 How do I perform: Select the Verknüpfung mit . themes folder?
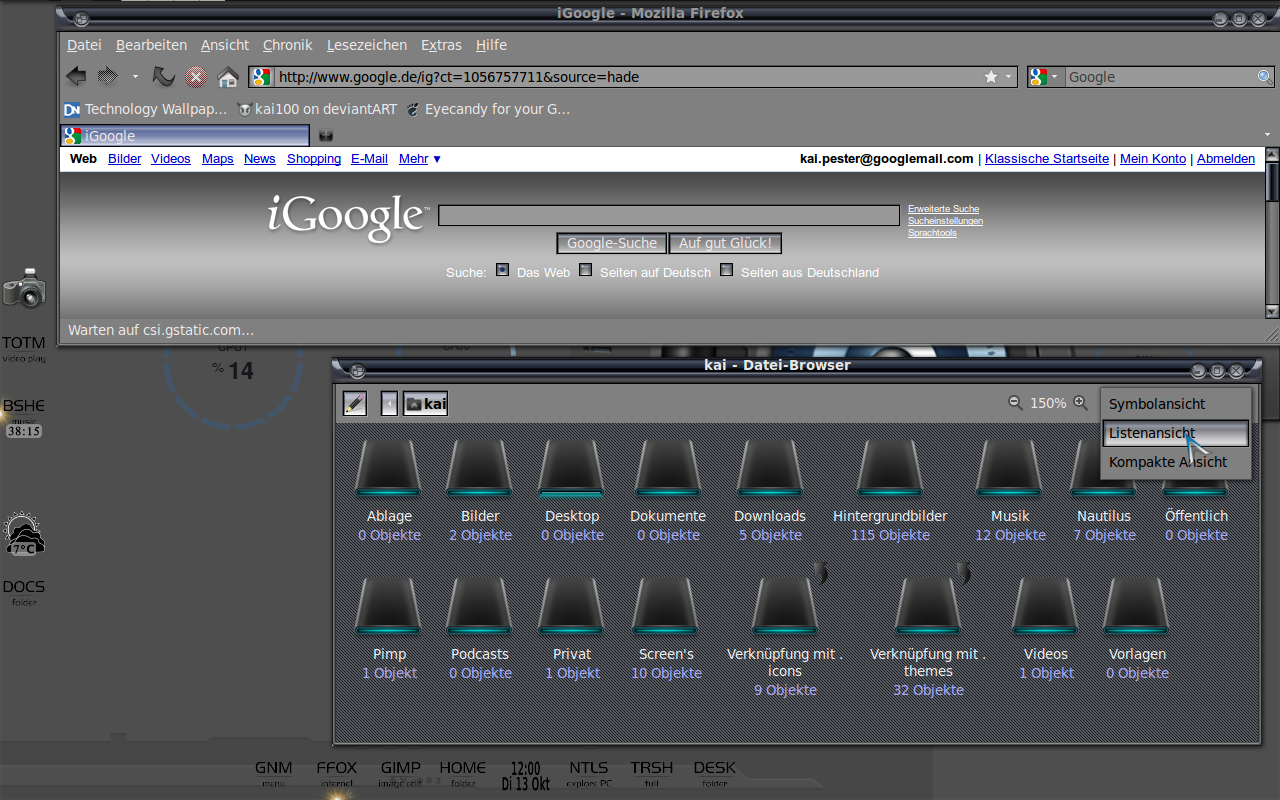click(x=928, y=605)
